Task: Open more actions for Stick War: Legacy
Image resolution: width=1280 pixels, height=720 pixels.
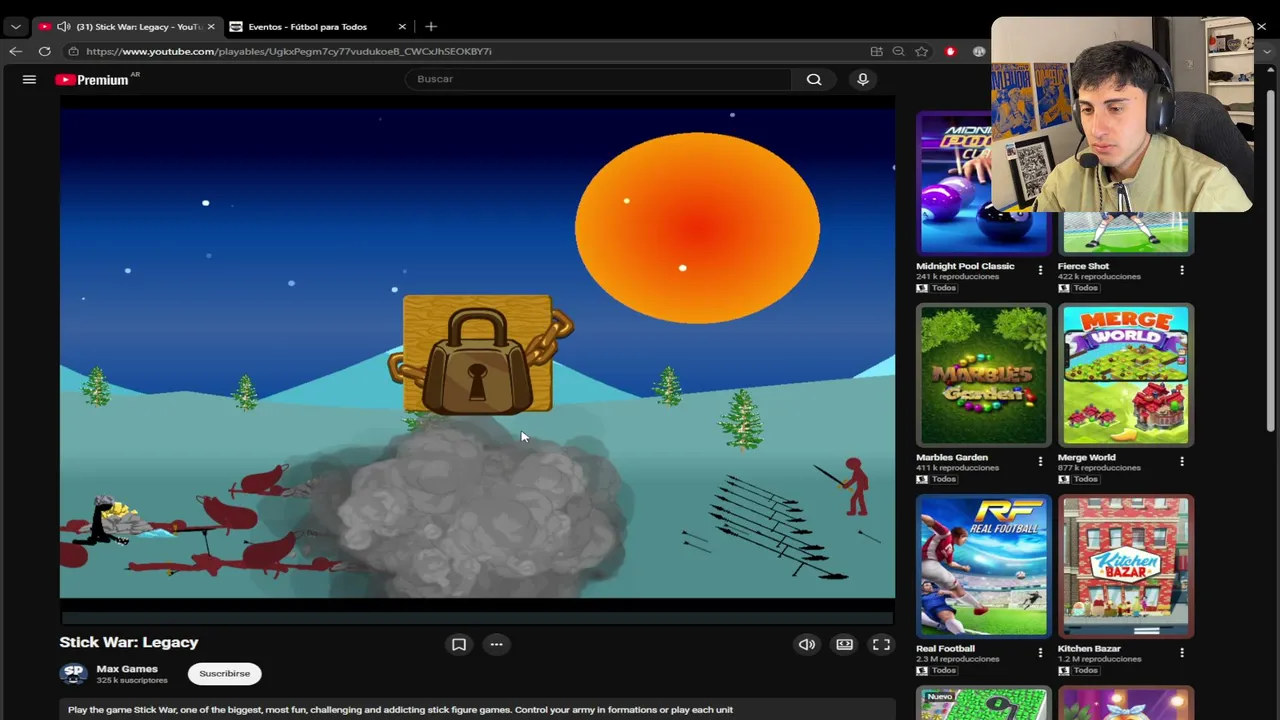Action: [496, 645]
